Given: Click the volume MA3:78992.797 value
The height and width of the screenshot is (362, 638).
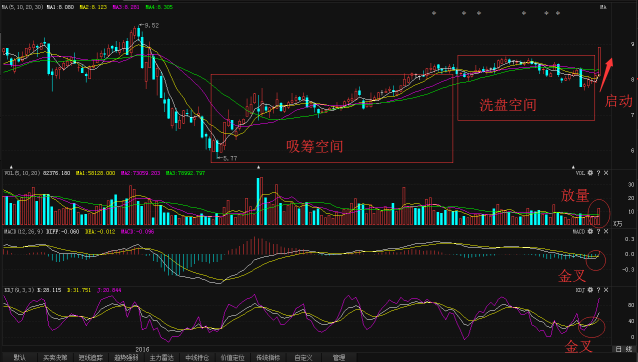Looking at the screenshot, I should [x=186, y=173].
